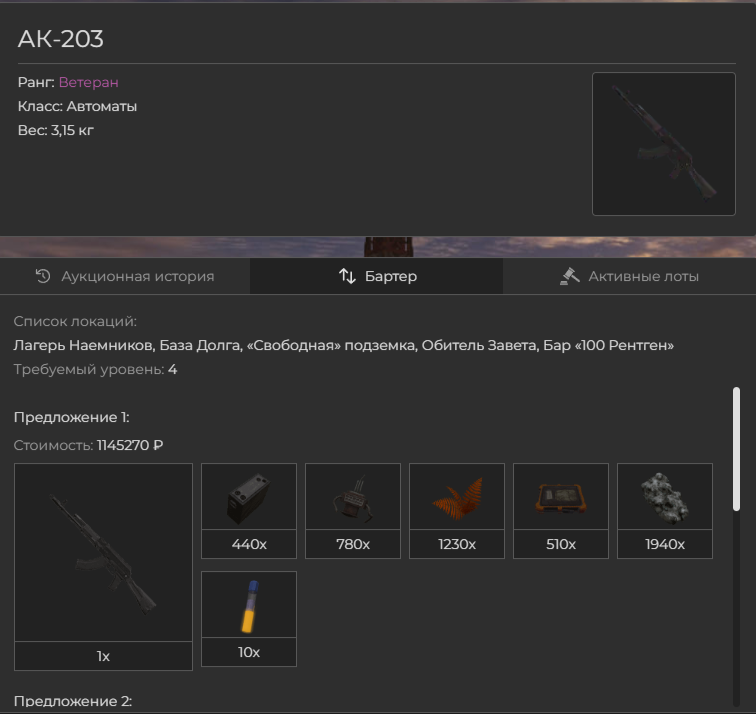
Task: Click the Вес: 3,15 кг text
Action: pyautogui.click(x=56, y=130)
